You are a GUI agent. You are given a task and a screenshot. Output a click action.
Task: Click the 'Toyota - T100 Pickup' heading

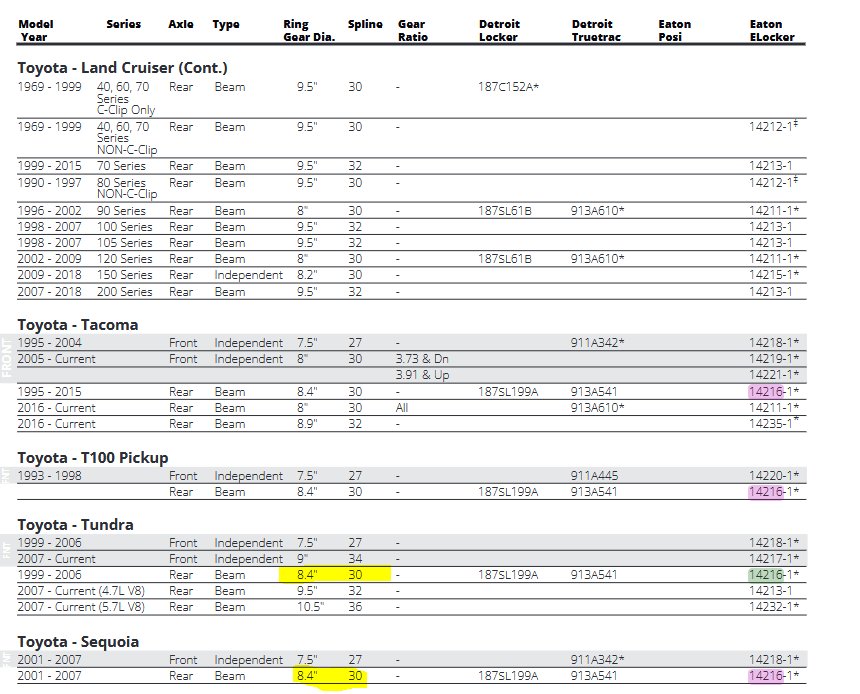tap(93, 458)
